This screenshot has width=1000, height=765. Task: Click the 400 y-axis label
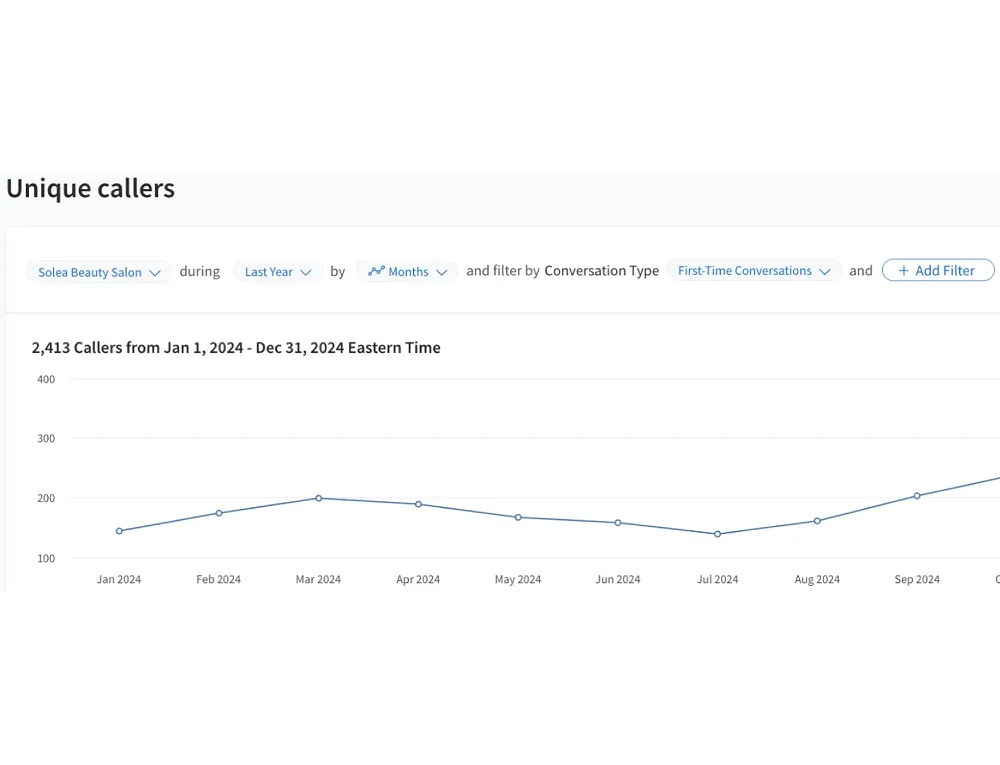46,379
